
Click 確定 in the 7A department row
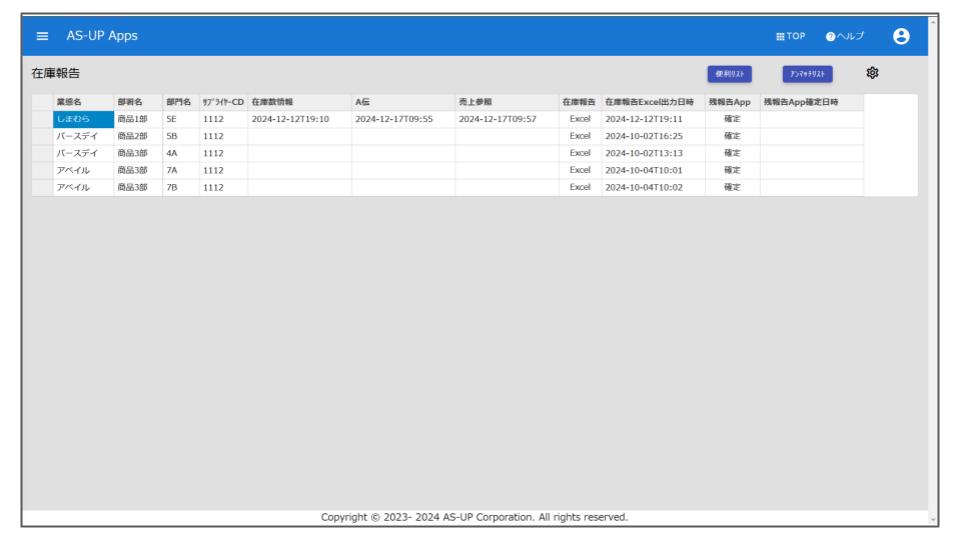(x=731, y=170)
